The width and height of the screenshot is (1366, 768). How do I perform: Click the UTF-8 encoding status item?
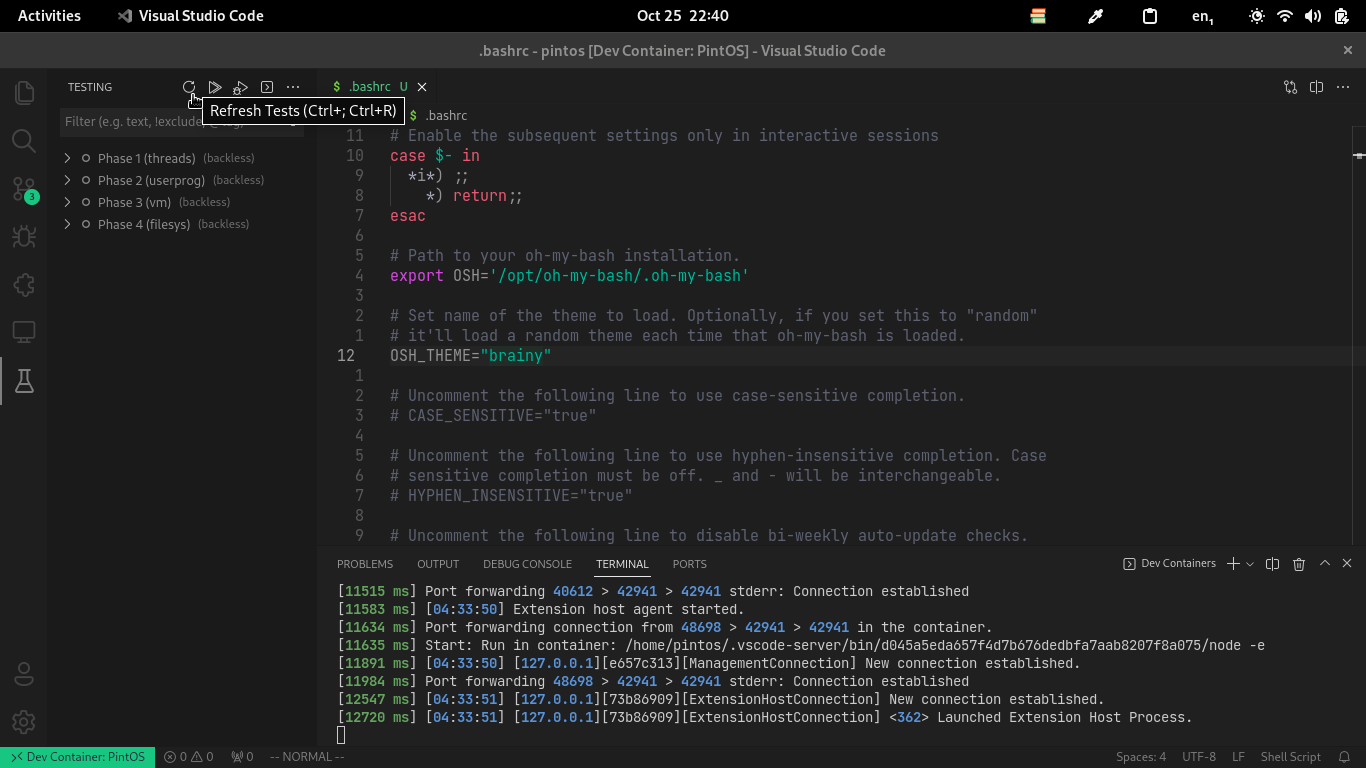(1199, 757)
